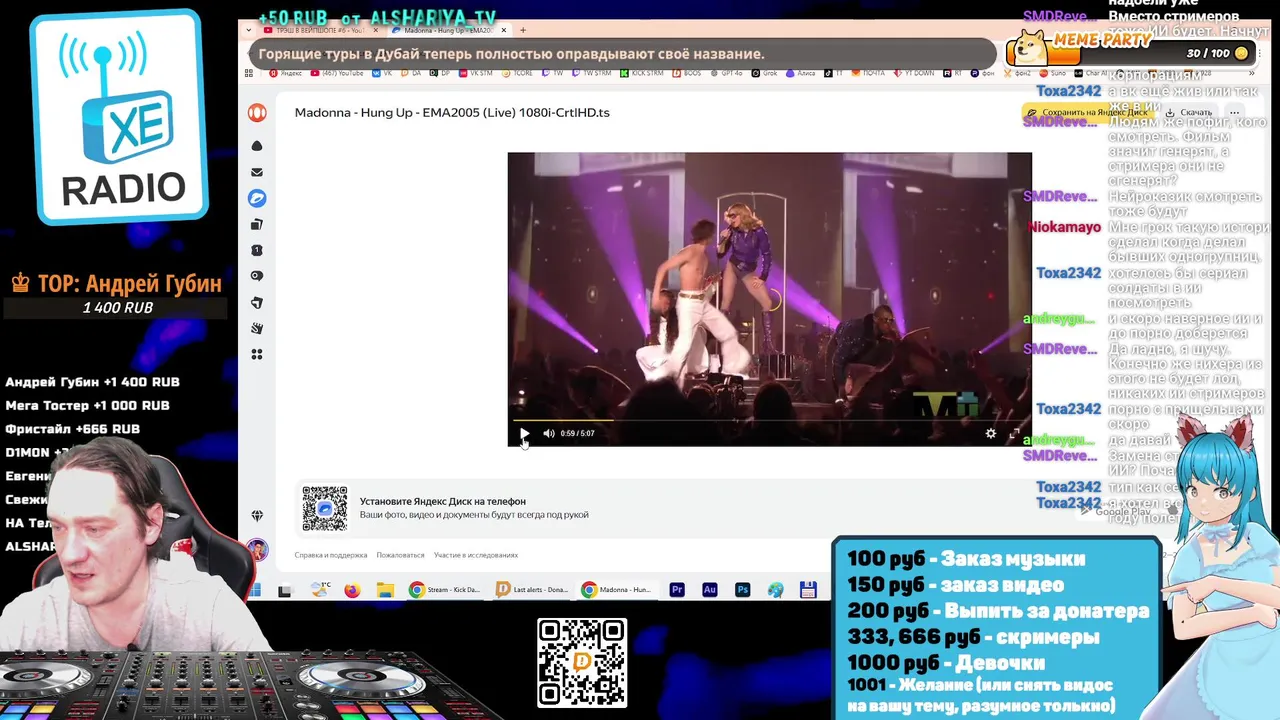
Task: Open Windows Start button on taskbar
Action: tap(254, 590)
